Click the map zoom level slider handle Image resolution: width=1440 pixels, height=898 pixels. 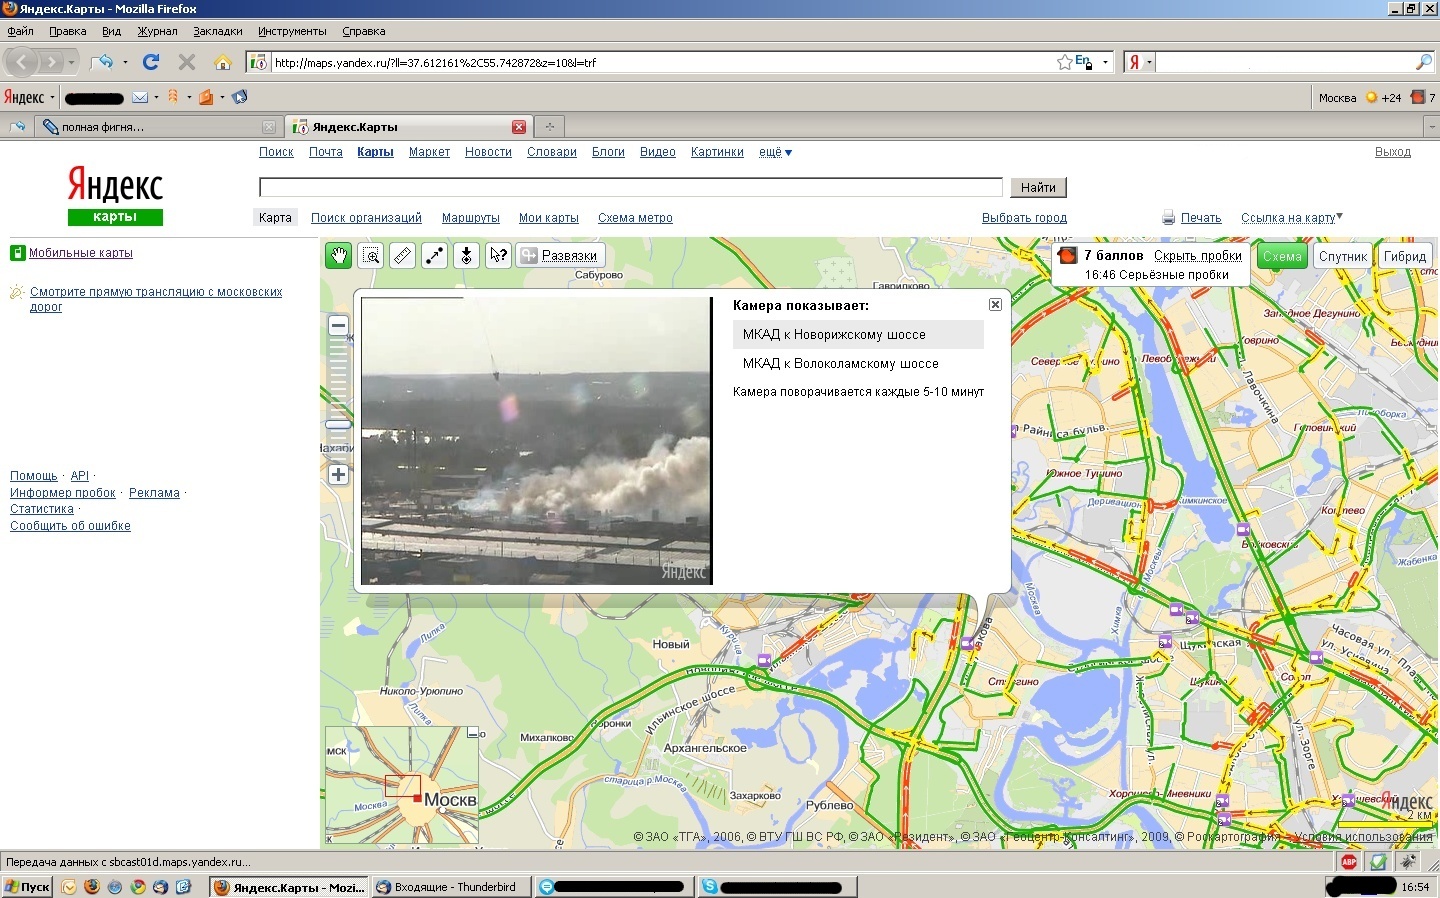click(338, 425)
